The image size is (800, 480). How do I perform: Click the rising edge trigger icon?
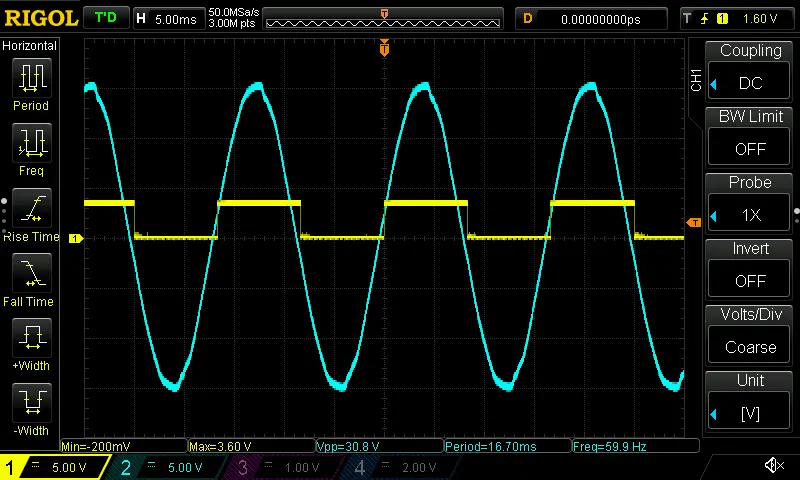(x=705, y=19)
